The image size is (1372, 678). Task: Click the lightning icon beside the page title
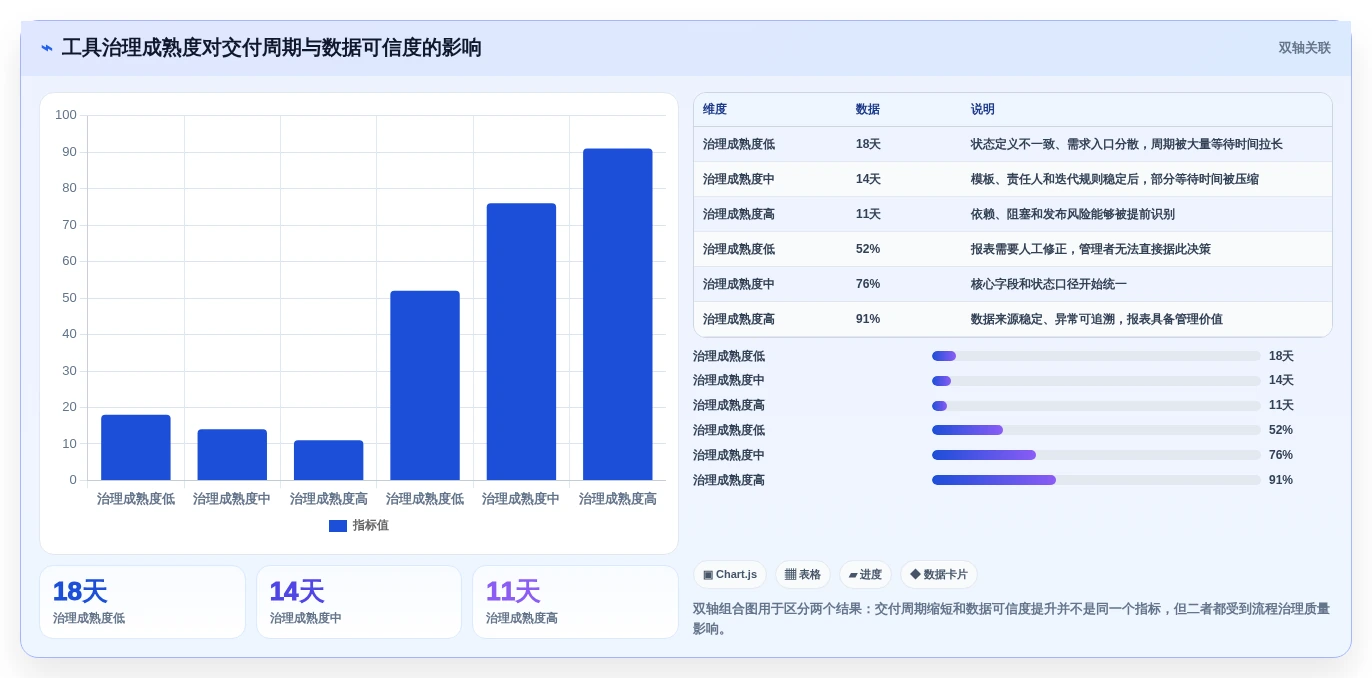coord(47,48)
